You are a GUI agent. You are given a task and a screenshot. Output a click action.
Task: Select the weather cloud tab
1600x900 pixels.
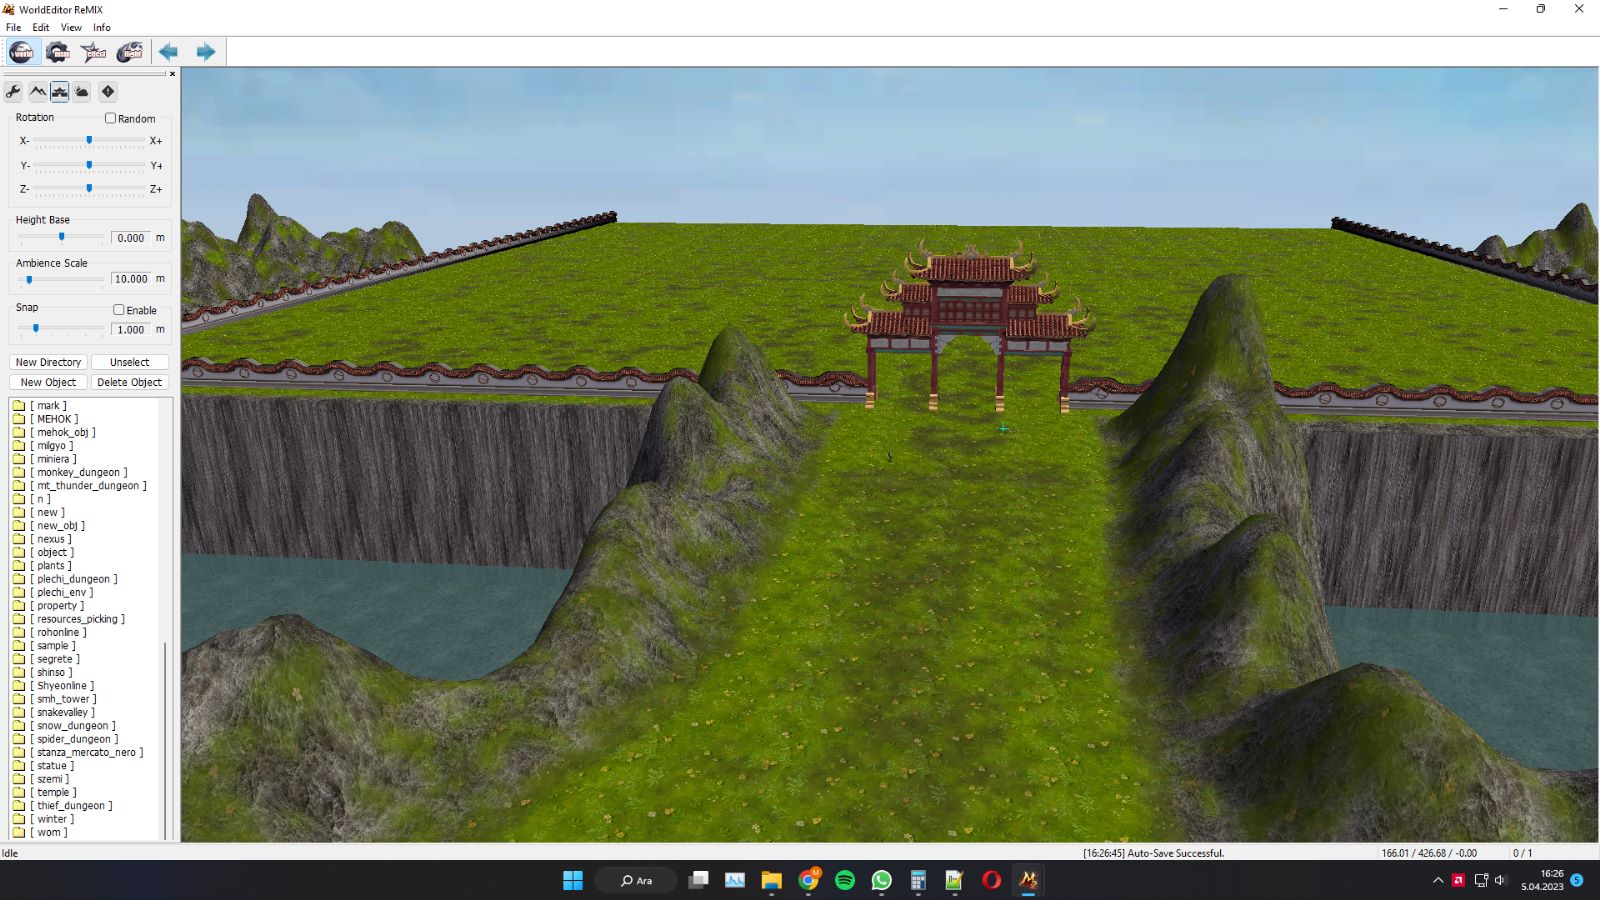coord(82,92)
